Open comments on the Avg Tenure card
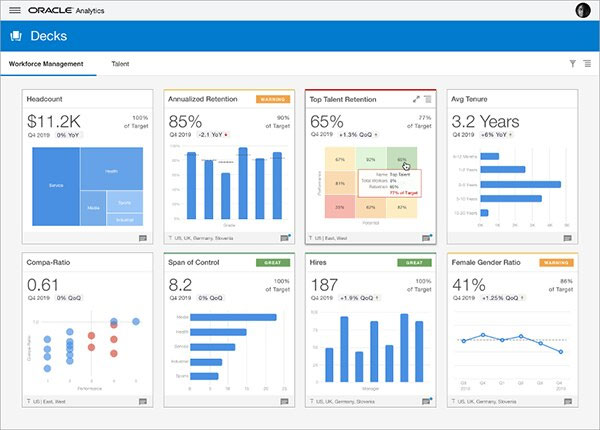 [x=567, y=238]
